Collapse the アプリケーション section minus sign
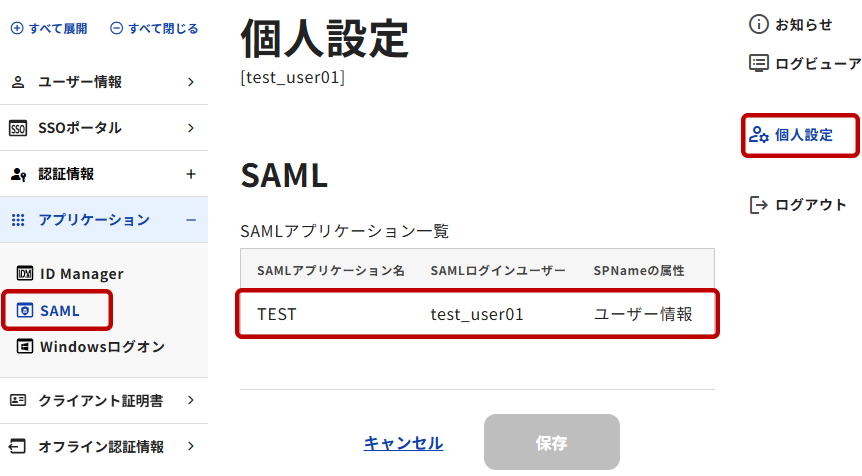862x476 pixels. (x=191, y=220)
